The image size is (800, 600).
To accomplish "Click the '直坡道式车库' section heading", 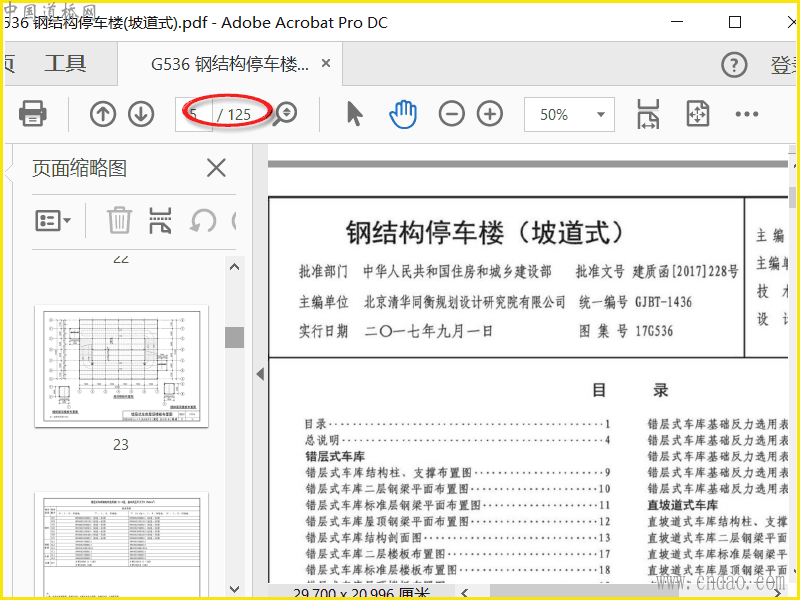I will [682, 505].
